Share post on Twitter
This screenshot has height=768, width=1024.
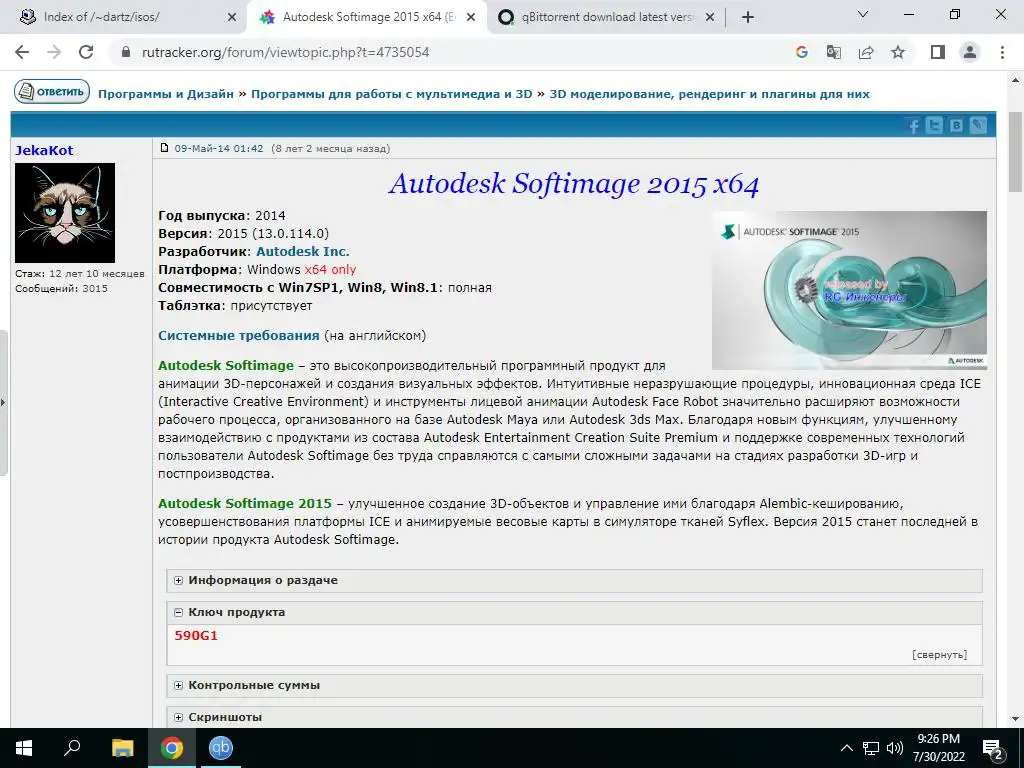pos(935,125)
